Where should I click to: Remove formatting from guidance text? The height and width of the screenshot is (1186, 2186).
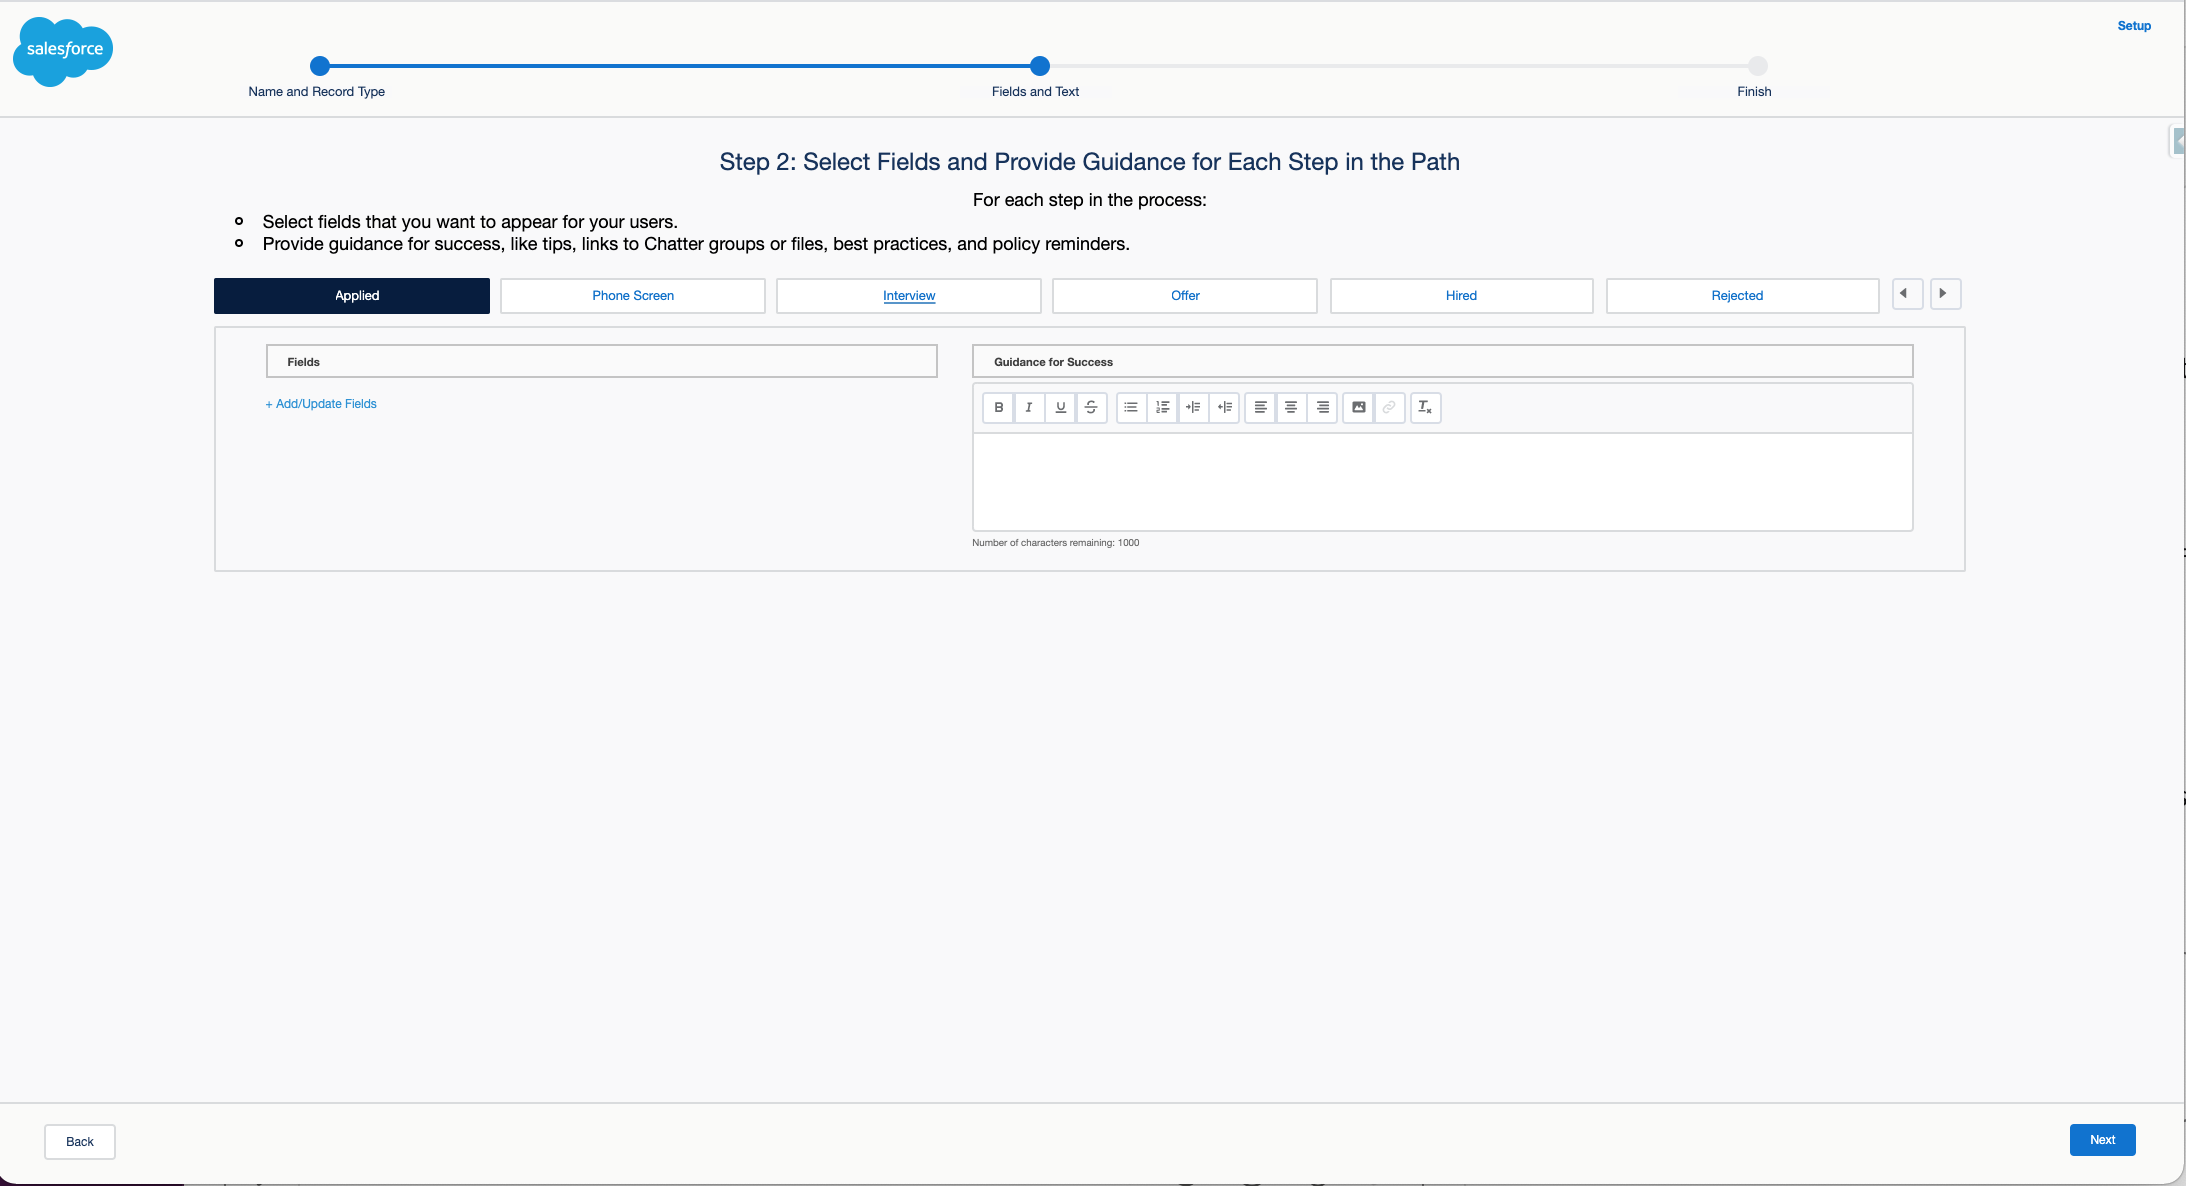click(1425, 407)
